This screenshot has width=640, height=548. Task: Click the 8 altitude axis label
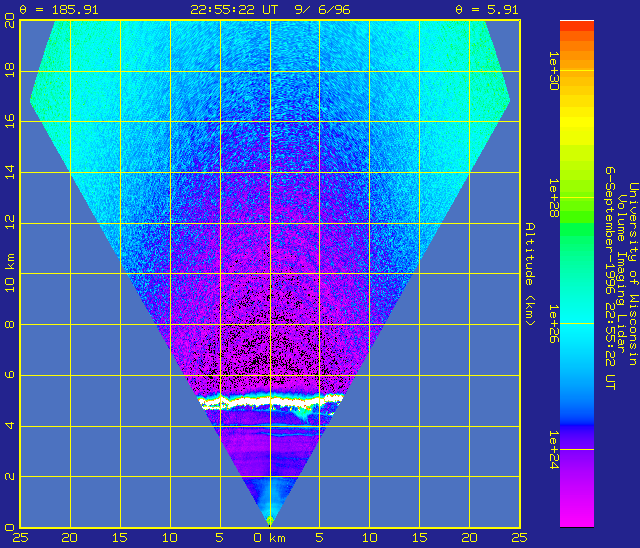pyautogui.click(x=10, y=324)
